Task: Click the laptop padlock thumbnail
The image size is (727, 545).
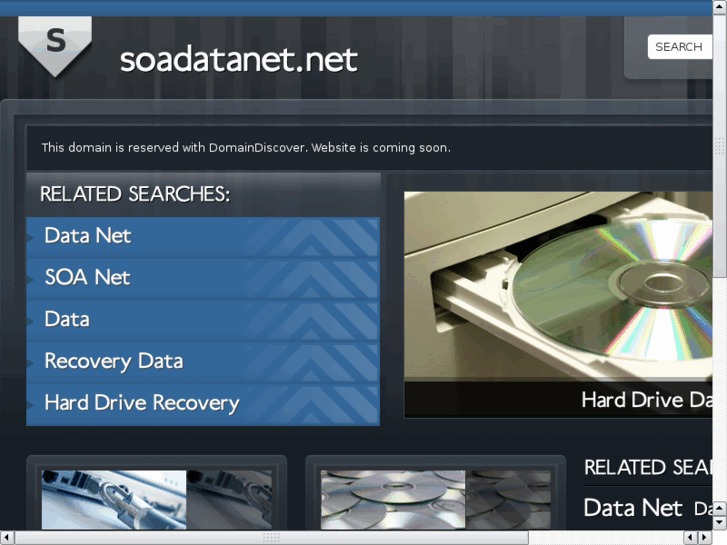Action: coord(157,500)
